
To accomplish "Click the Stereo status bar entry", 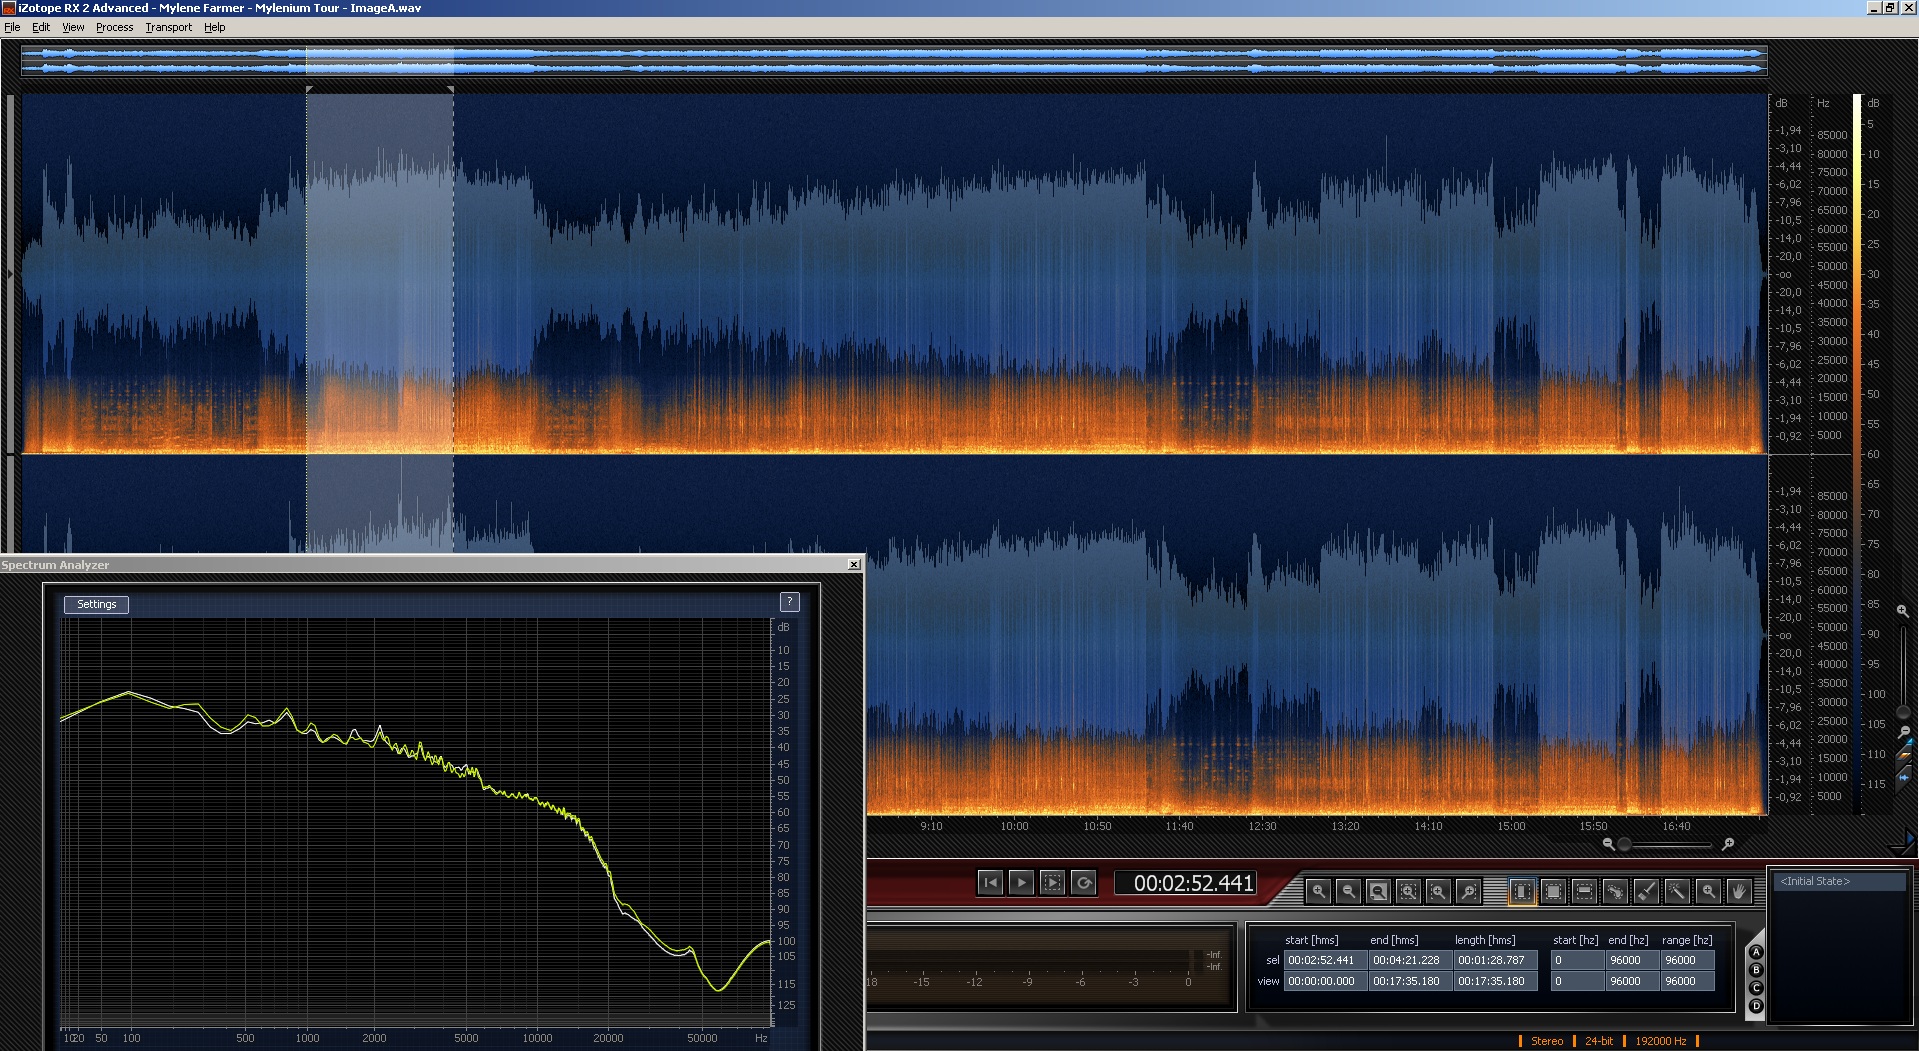I will click(x=1547, y=1041).
